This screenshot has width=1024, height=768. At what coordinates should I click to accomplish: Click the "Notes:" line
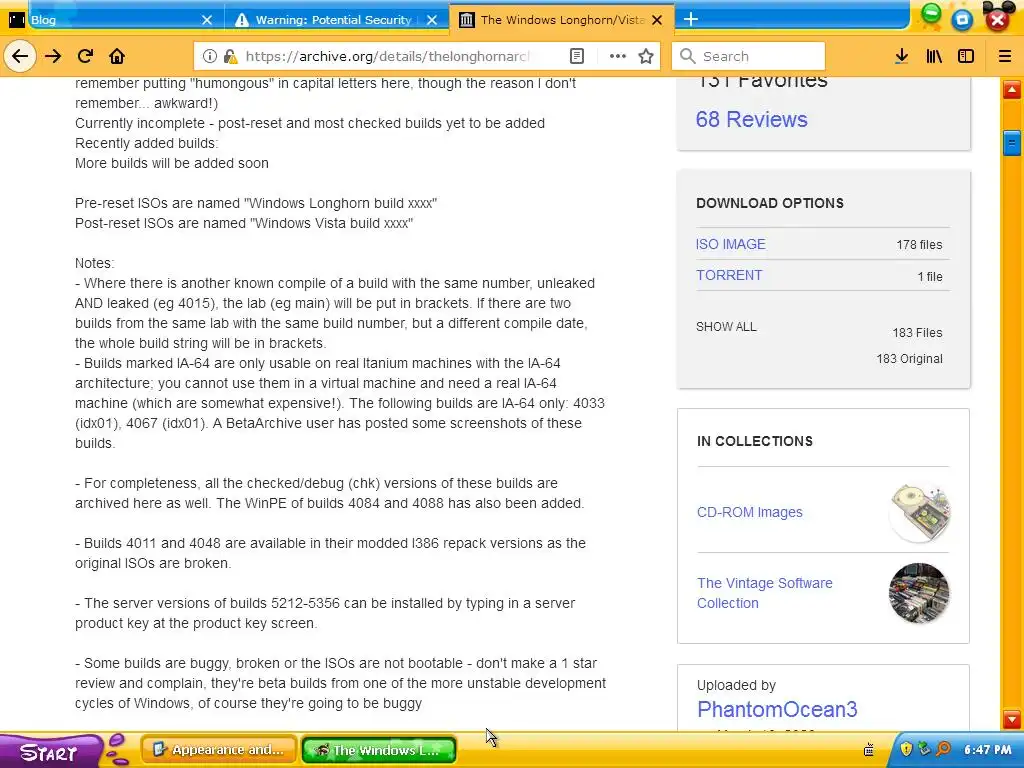[94, 263]
